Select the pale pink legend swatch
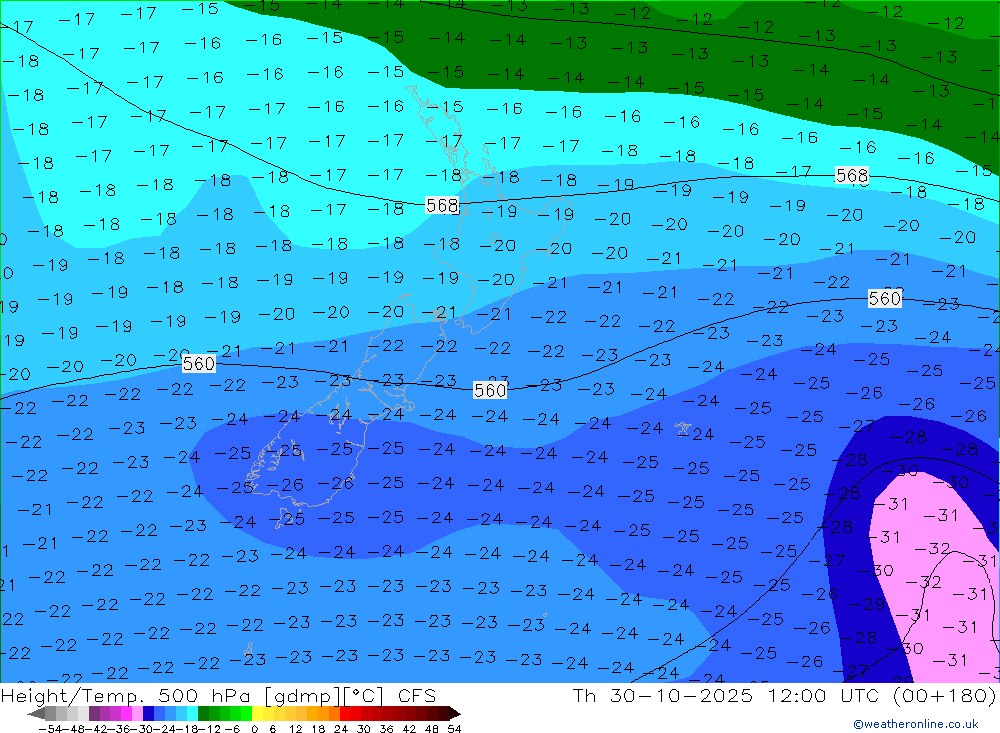 (x=137, y=713)
